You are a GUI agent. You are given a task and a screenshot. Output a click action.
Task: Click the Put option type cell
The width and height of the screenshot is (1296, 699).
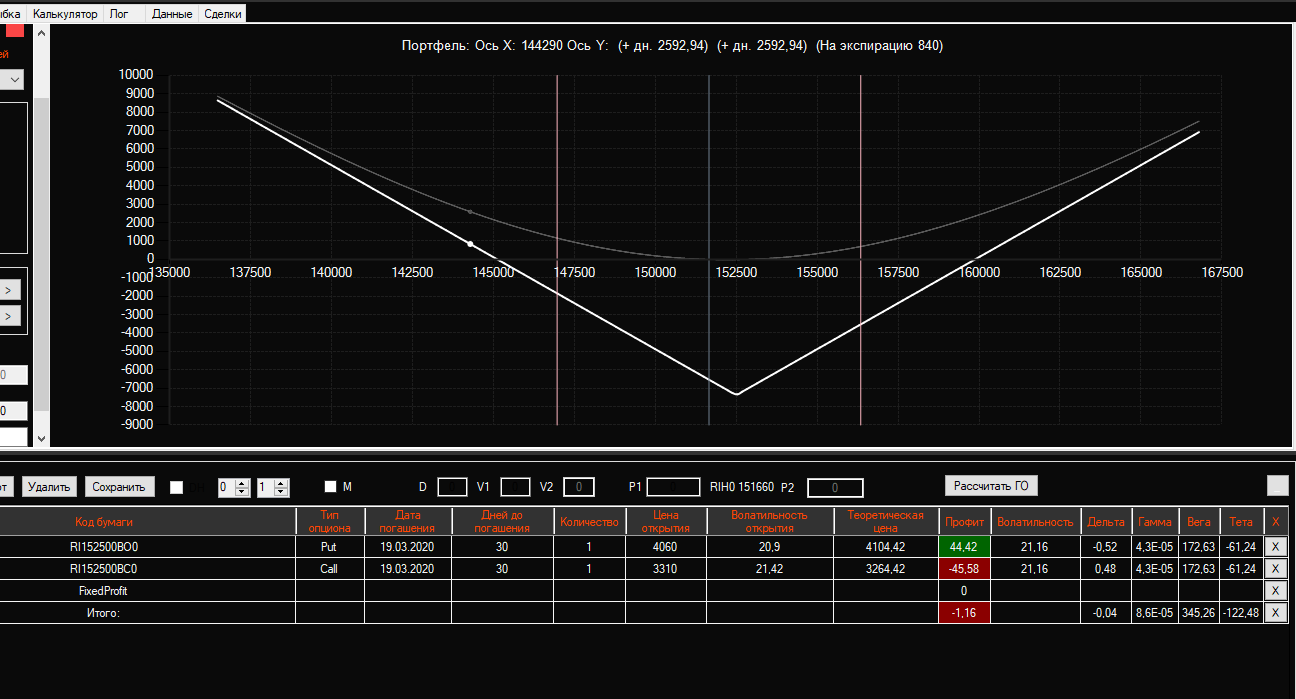pos(329,546)
